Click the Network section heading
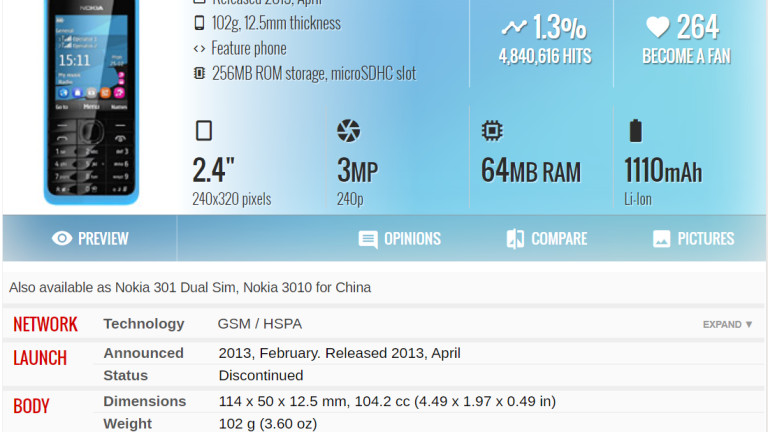The width and height of the screenshot is (768, 432). click(x=45, y=324)
